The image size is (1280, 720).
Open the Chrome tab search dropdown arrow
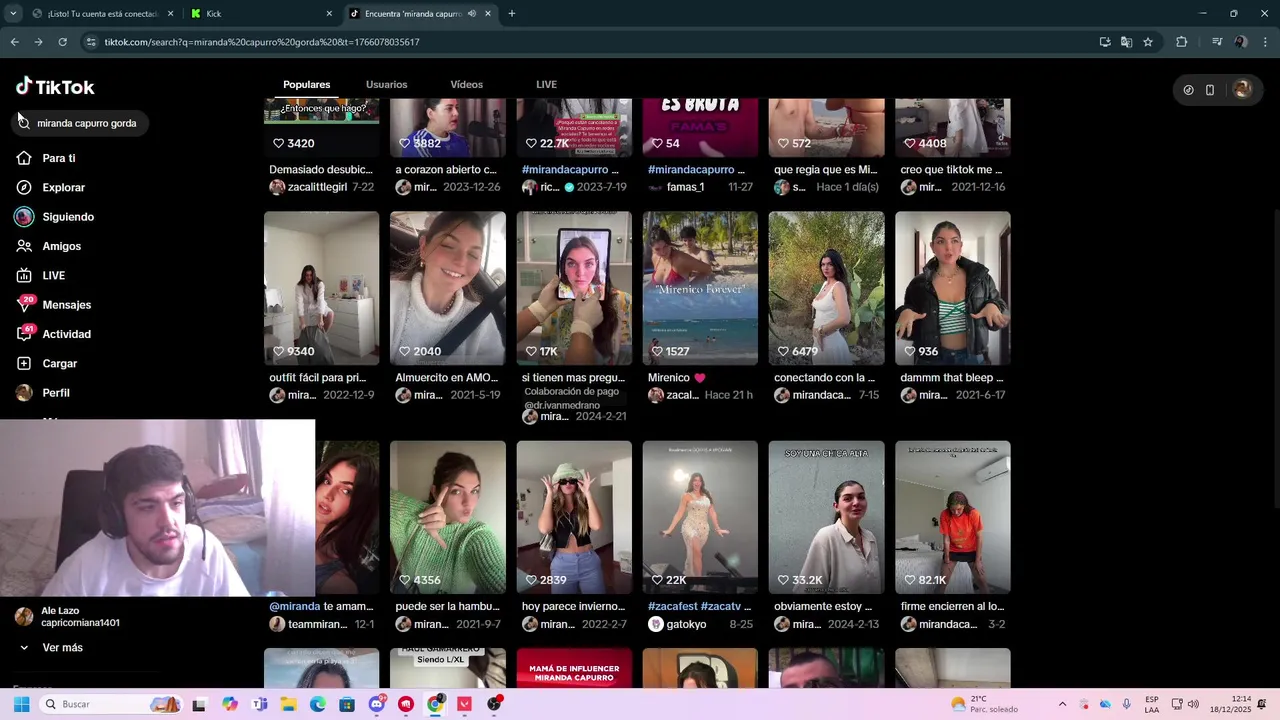[13, 14]
